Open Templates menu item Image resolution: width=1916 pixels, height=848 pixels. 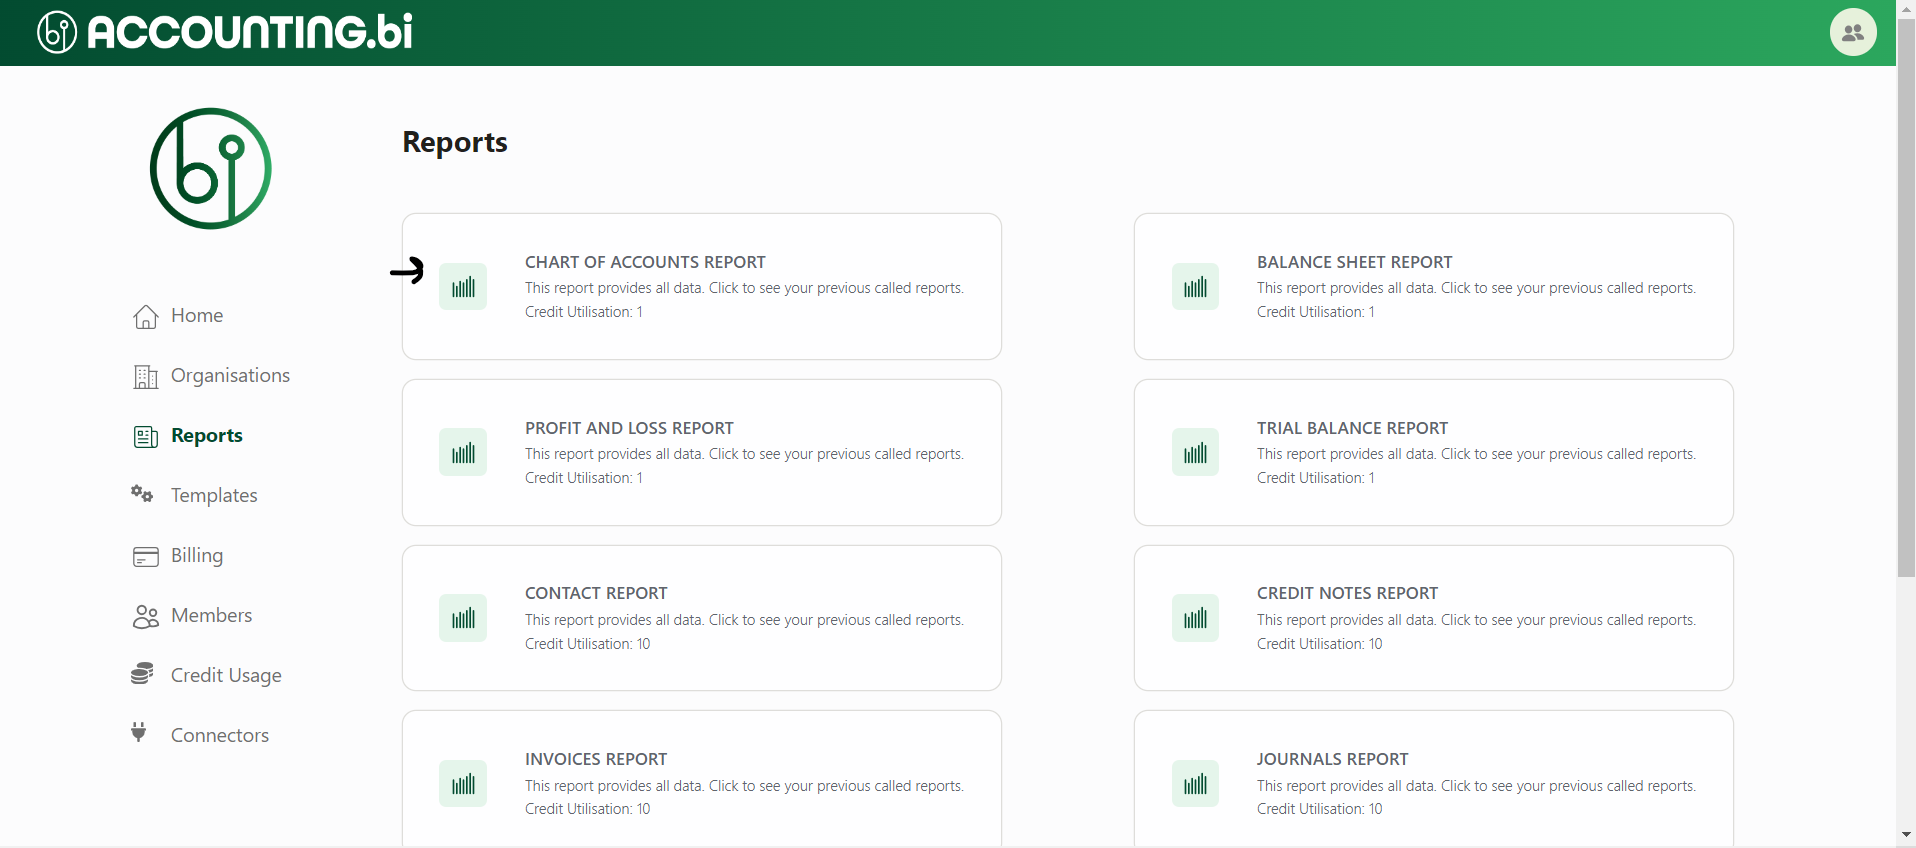coord(214,496)
